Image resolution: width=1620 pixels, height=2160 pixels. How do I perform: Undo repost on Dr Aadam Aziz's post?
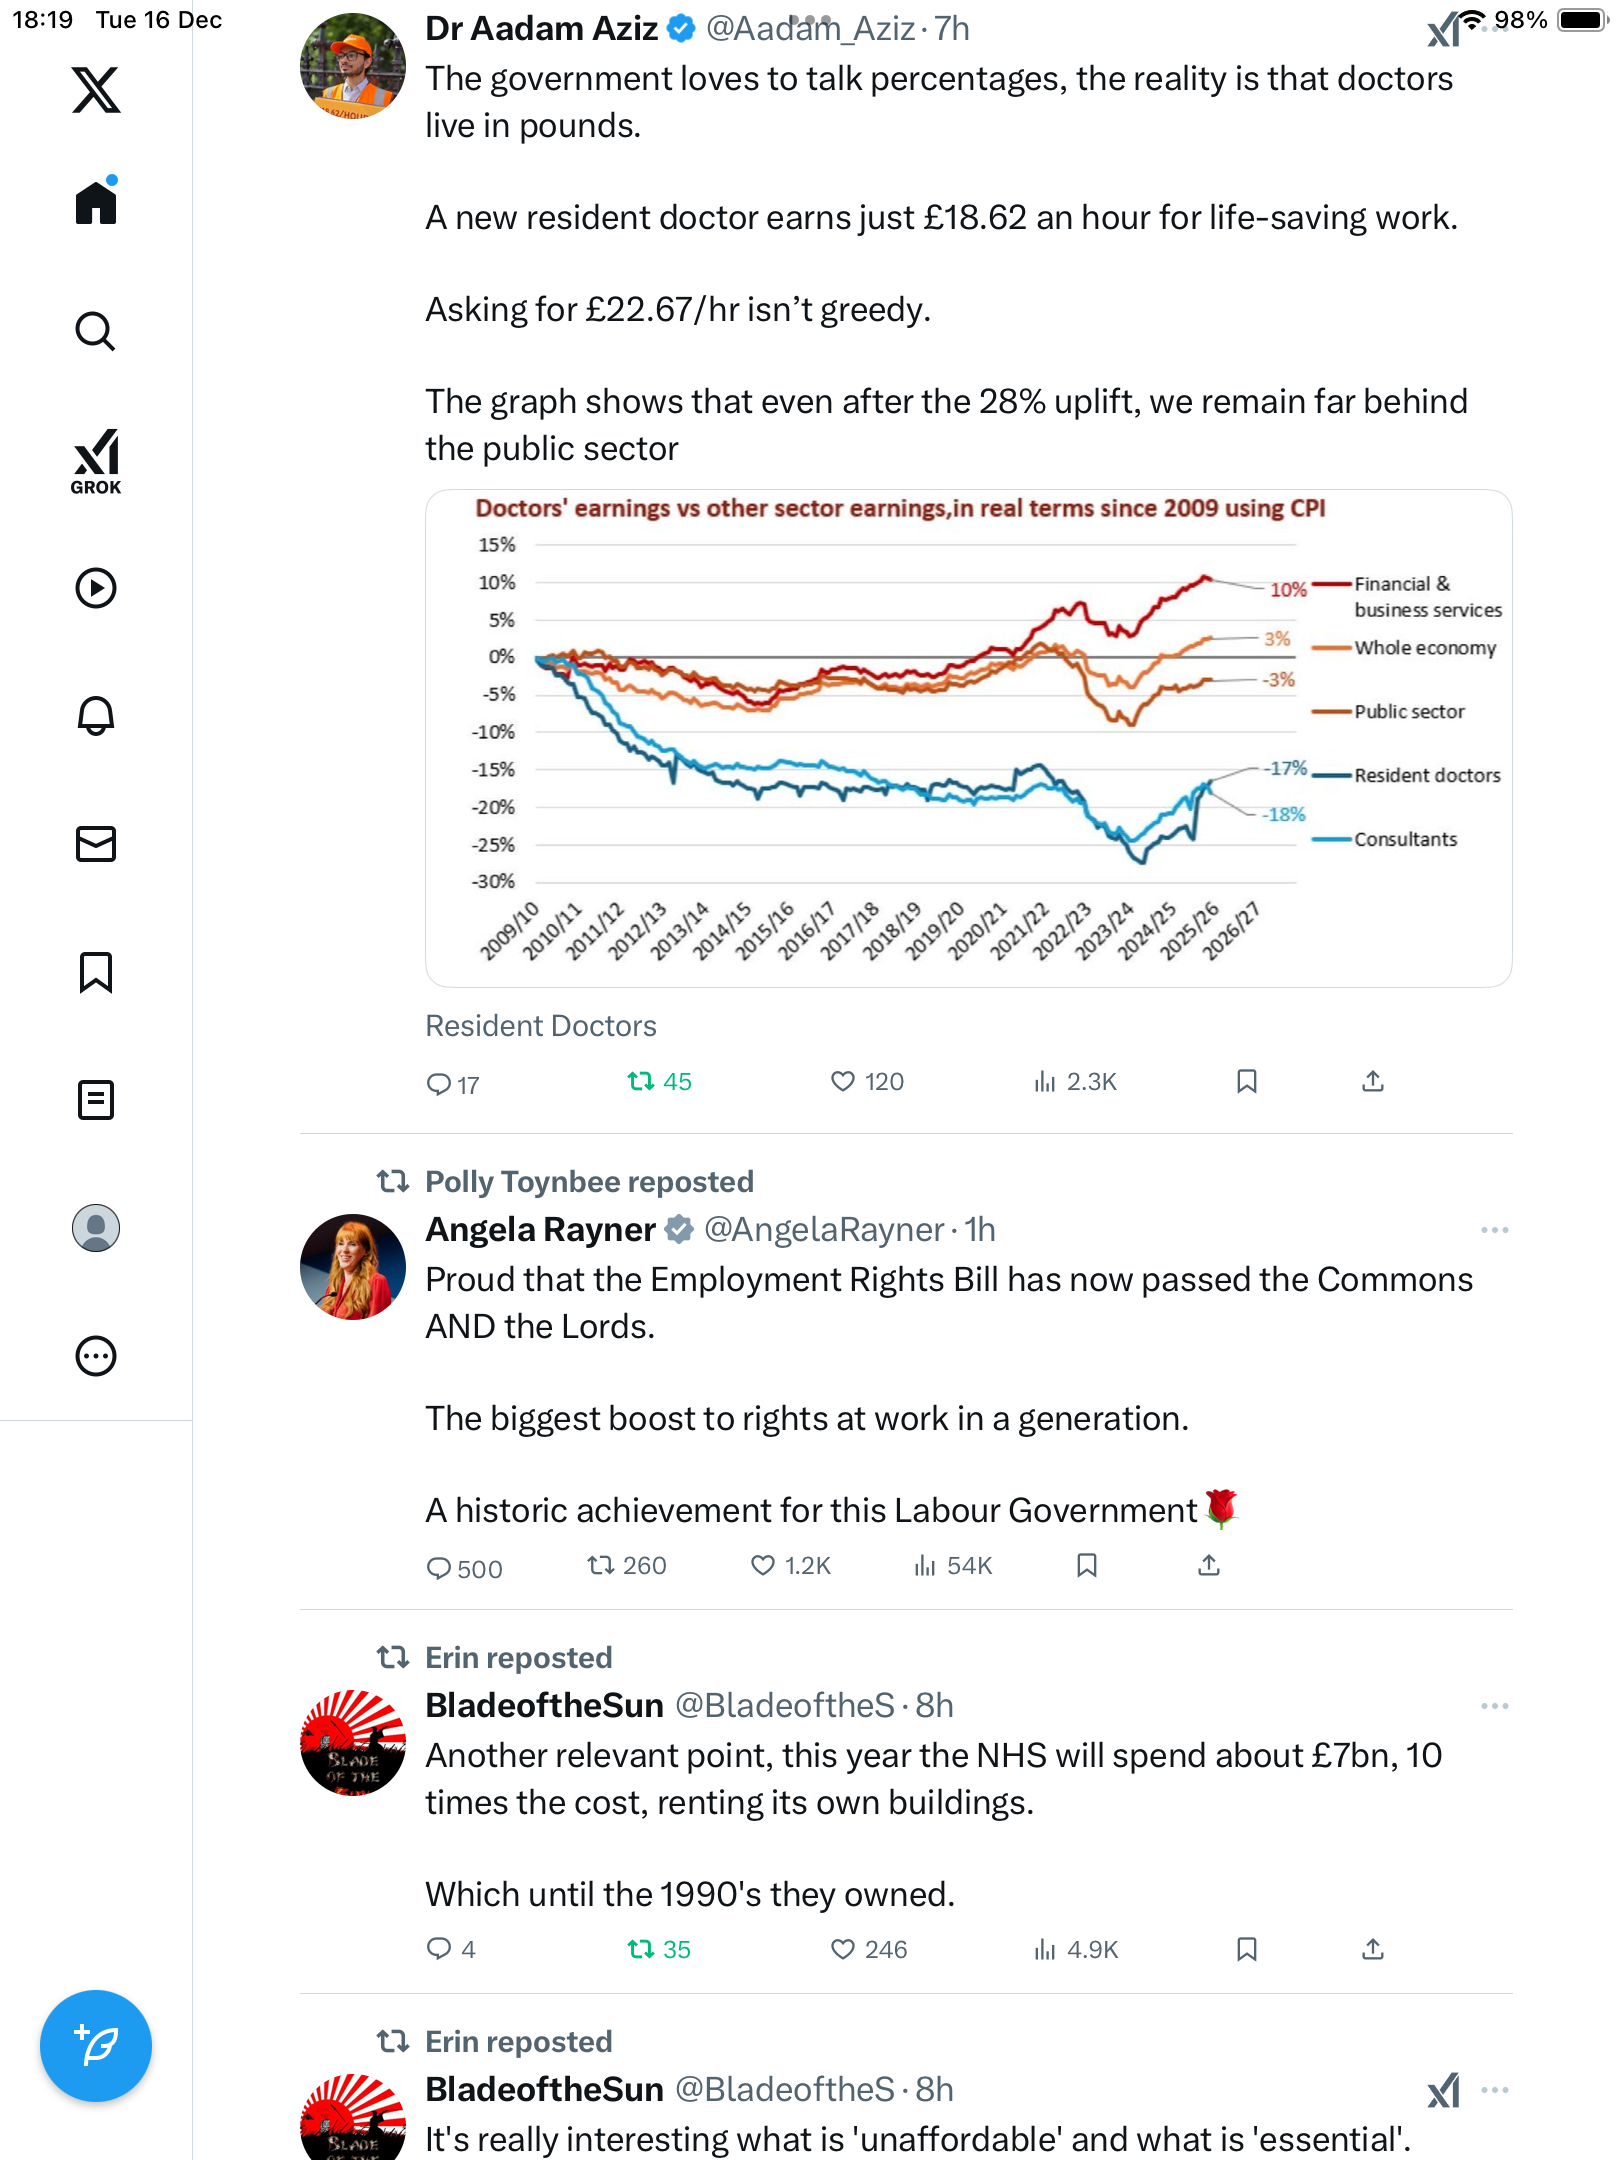pyautogui.click(x=640, y=1081)
